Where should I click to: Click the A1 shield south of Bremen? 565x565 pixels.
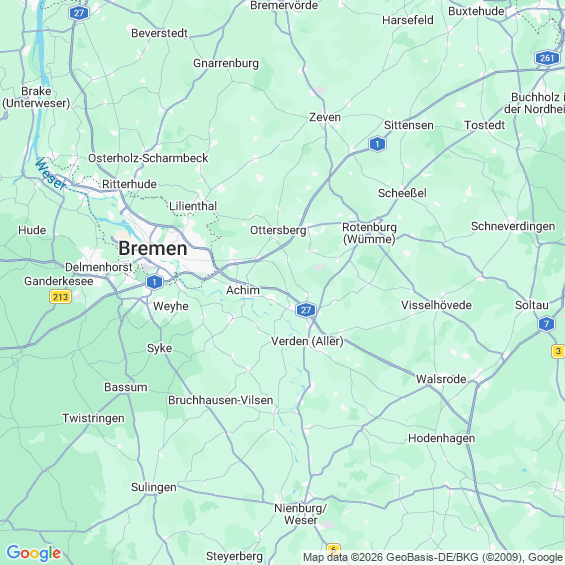(x=154, y=282)
